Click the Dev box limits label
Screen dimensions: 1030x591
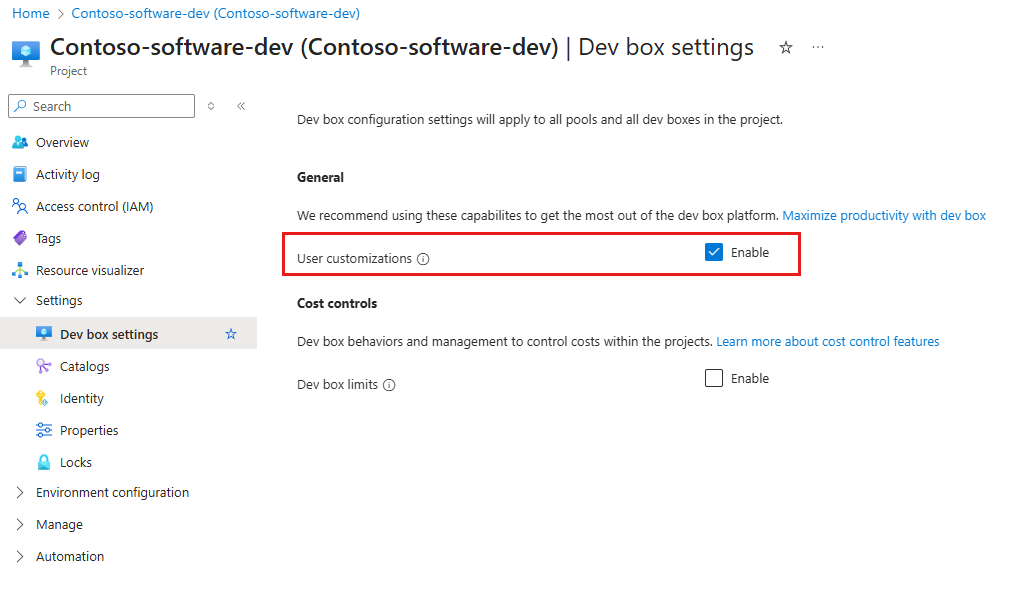coord(337,385)
